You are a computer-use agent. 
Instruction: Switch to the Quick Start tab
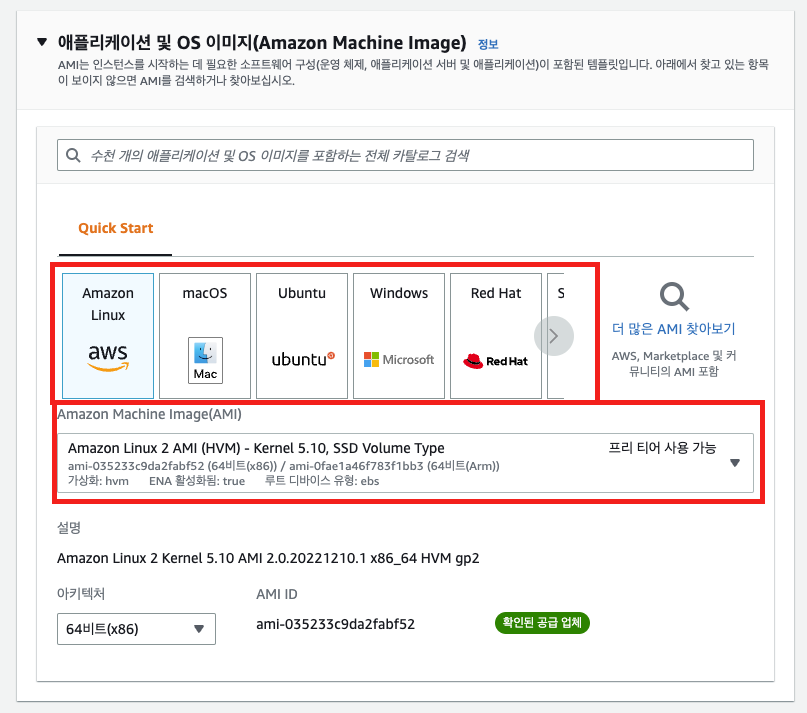pos(115,228)
